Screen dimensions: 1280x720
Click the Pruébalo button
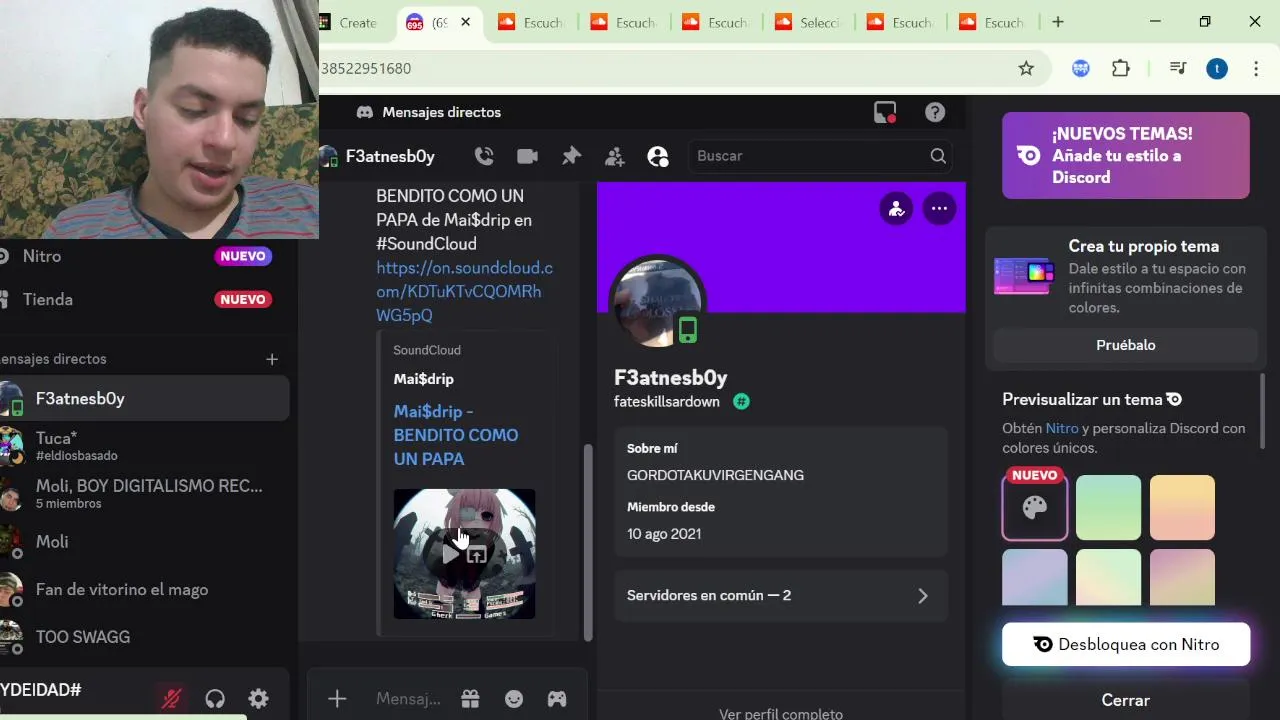pos(1126,345)
